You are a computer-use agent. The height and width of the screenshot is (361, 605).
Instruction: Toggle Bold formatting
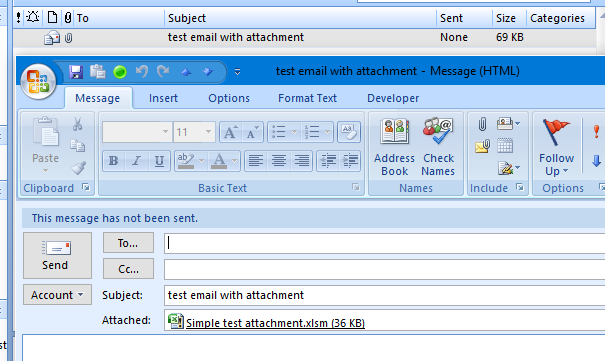[113, 160]
